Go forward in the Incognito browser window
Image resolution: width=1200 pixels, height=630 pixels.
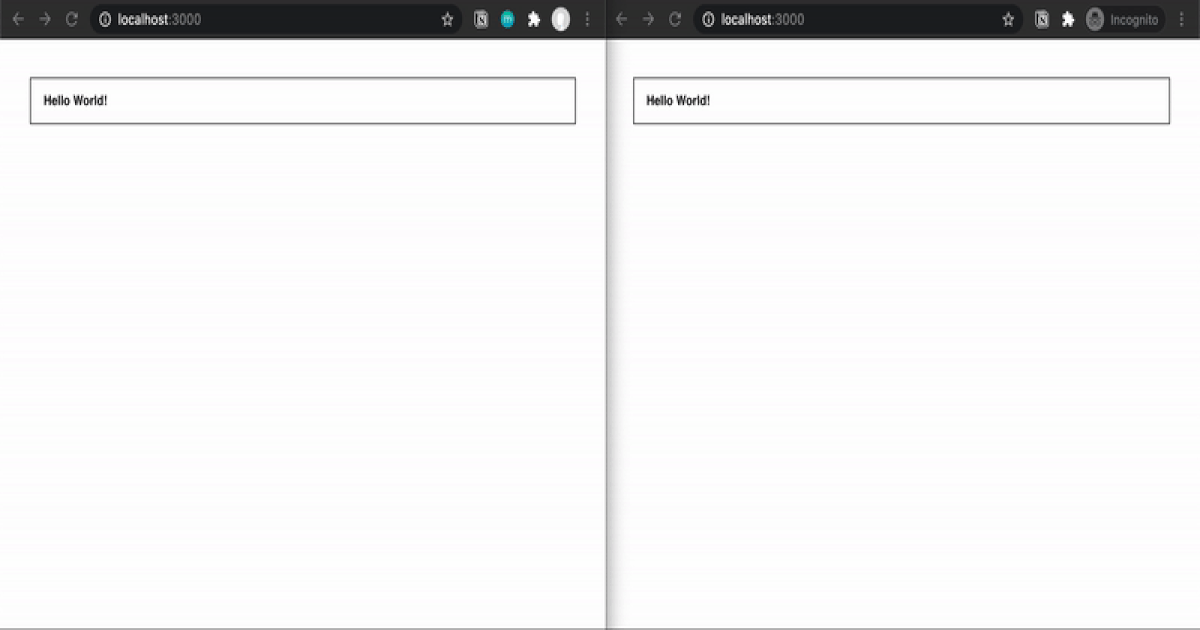coord(648,19)
